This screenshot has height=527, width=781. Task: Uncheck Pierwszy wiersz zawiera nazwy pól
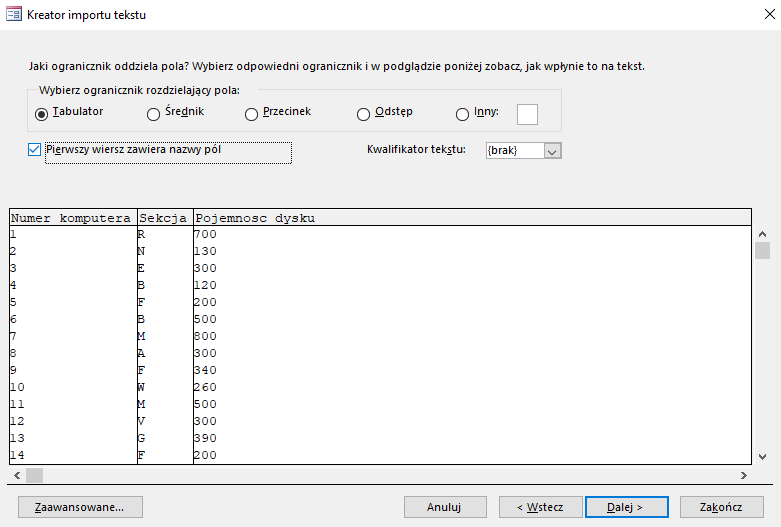tap(34, 149)
